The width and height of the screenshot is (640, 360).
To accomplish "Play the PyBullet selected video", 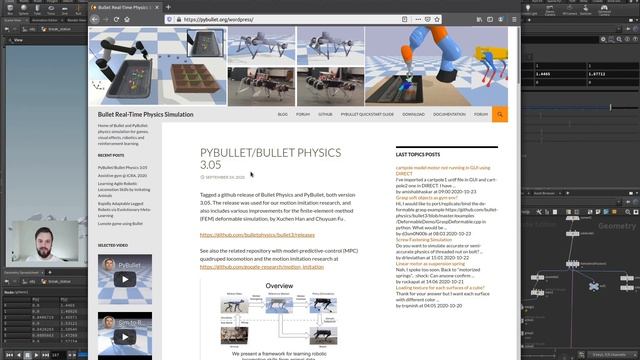I will click(x=125, y=279).
